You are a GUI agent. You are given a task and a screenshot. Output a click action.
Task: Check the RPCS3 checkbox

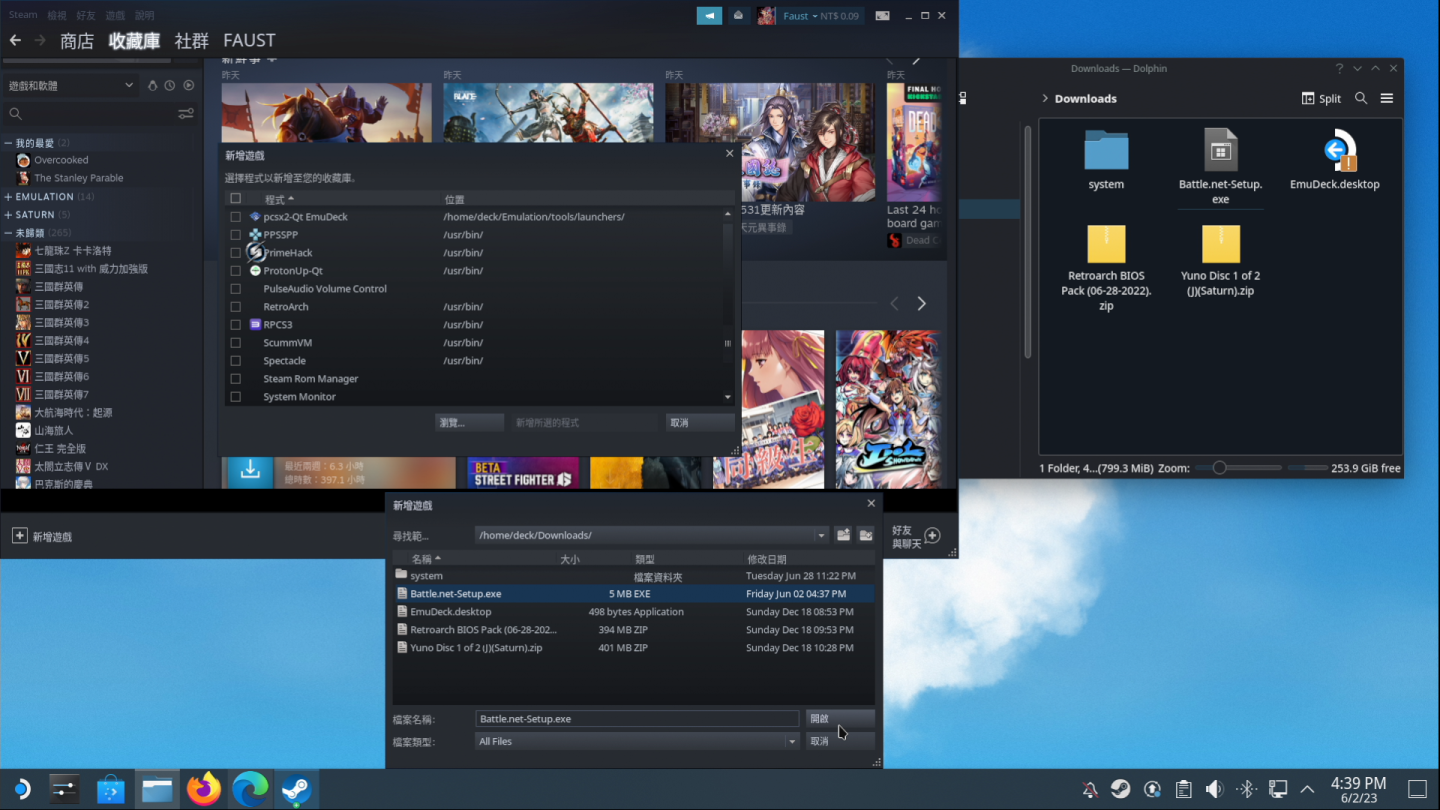tap(236, 324)
